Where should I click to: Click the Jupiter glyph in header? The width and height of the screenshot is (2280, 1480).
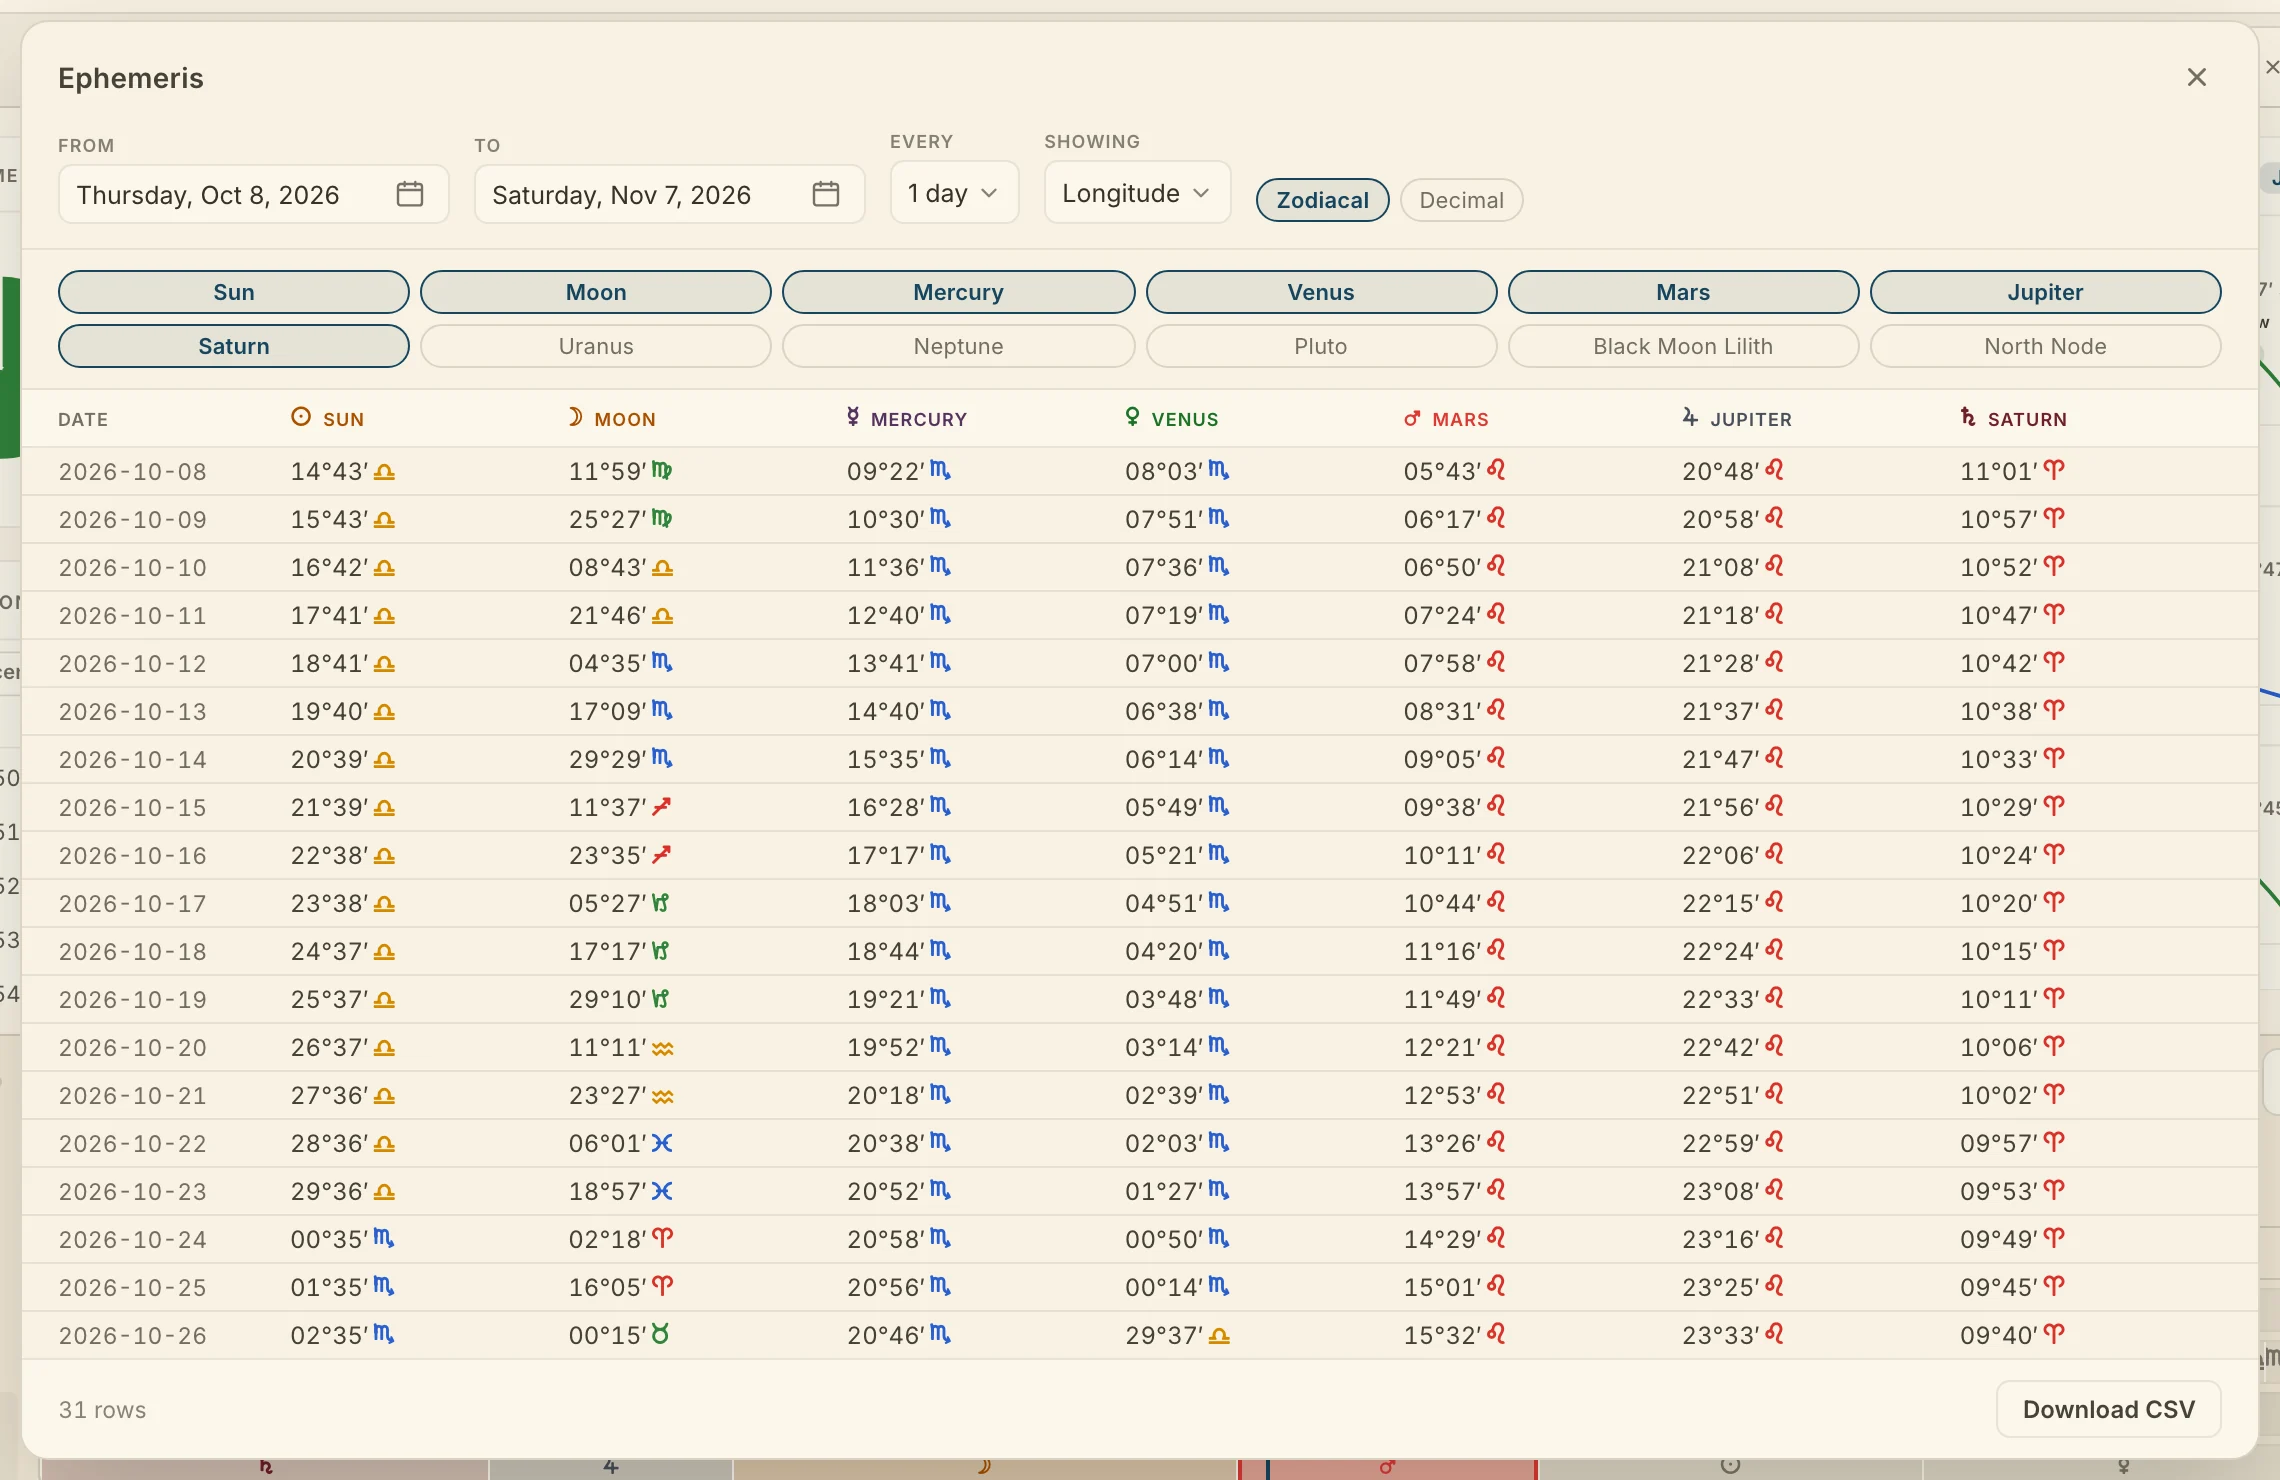pyautogui.click(x=1690, y=417)
